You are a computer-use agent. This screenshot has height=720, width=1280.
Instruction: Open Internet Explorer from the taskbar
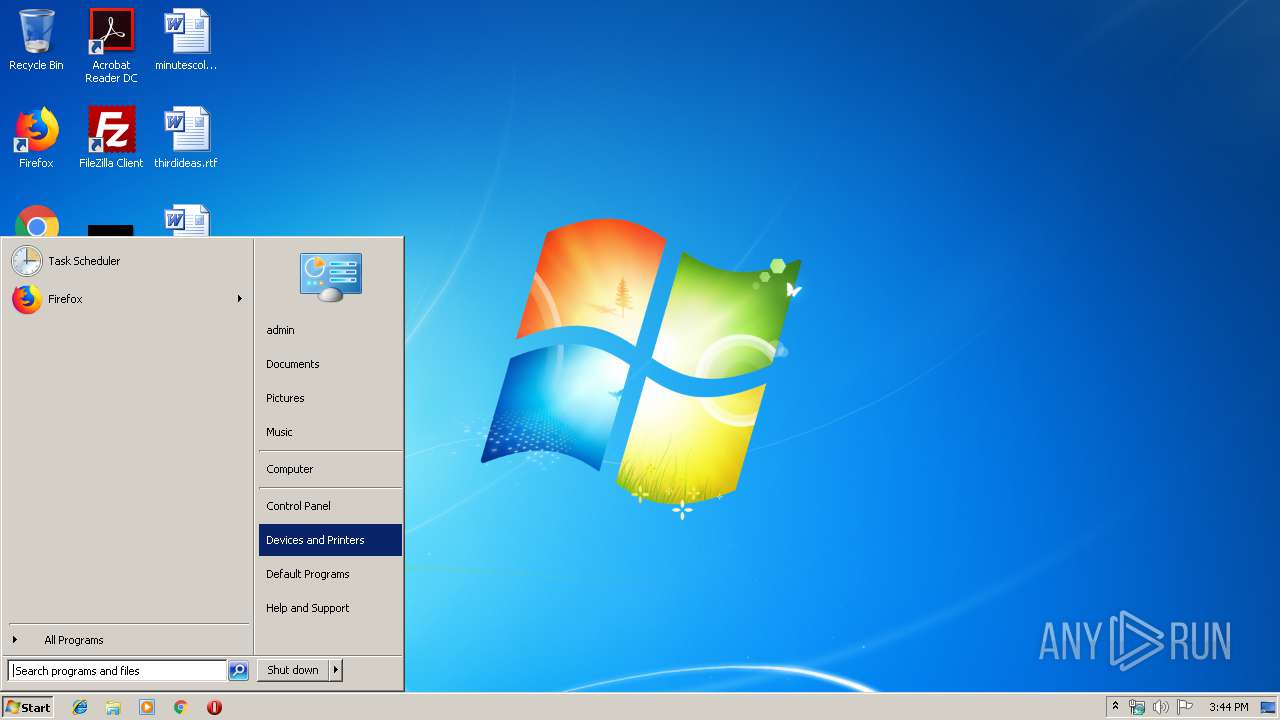(80, 707)
